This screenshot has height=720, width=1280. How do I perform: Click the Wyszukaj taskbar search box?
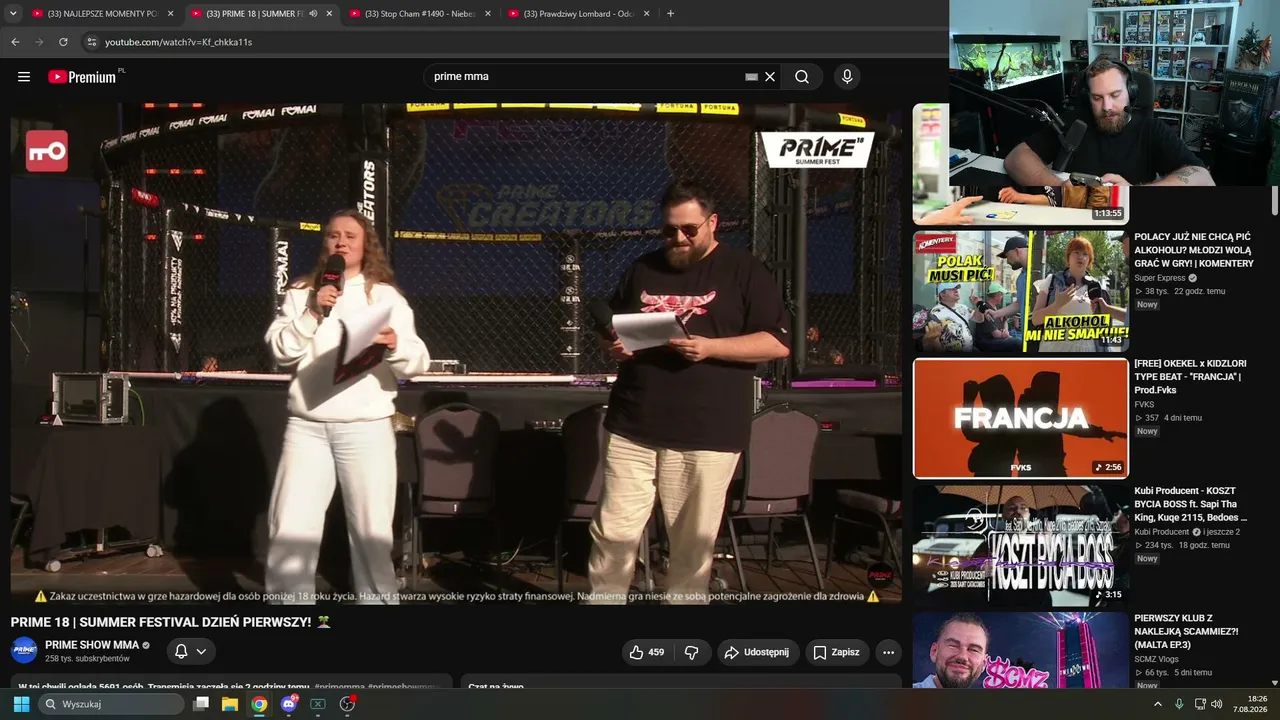pyautogui.click(x=112, y=704)
